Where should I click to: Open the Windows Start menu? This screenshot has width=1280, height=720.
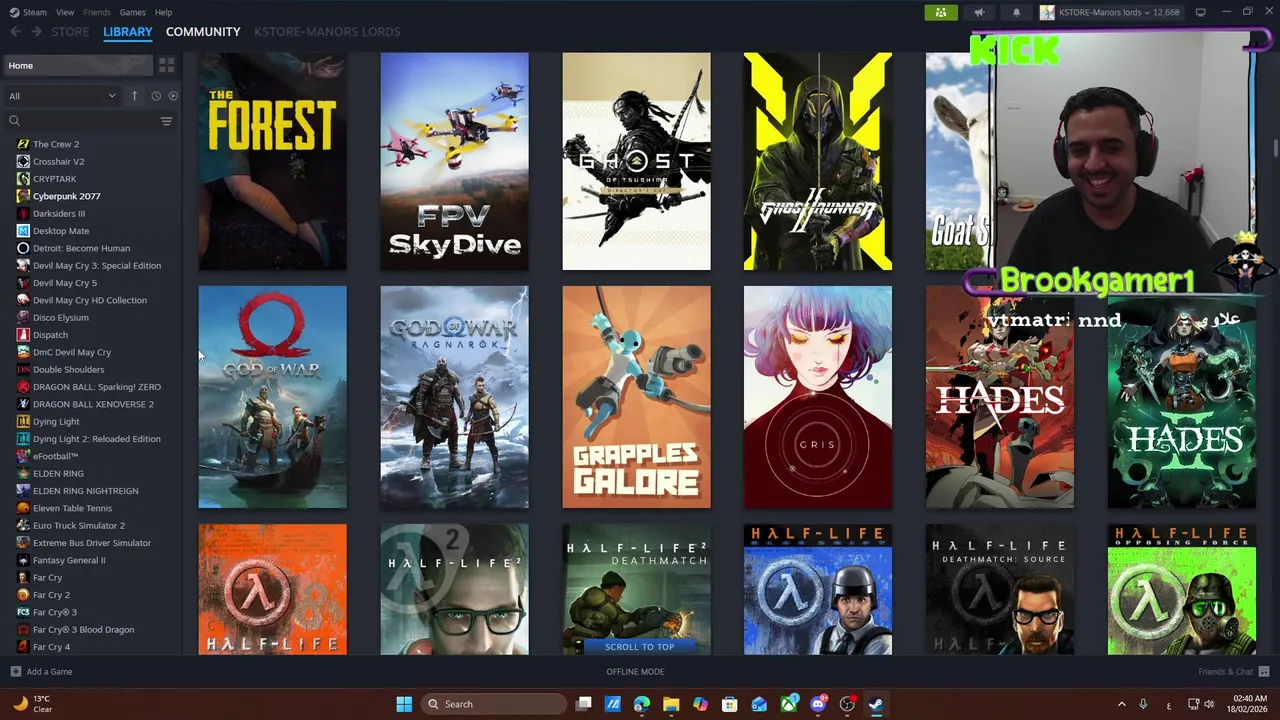[x=404, y=704]
